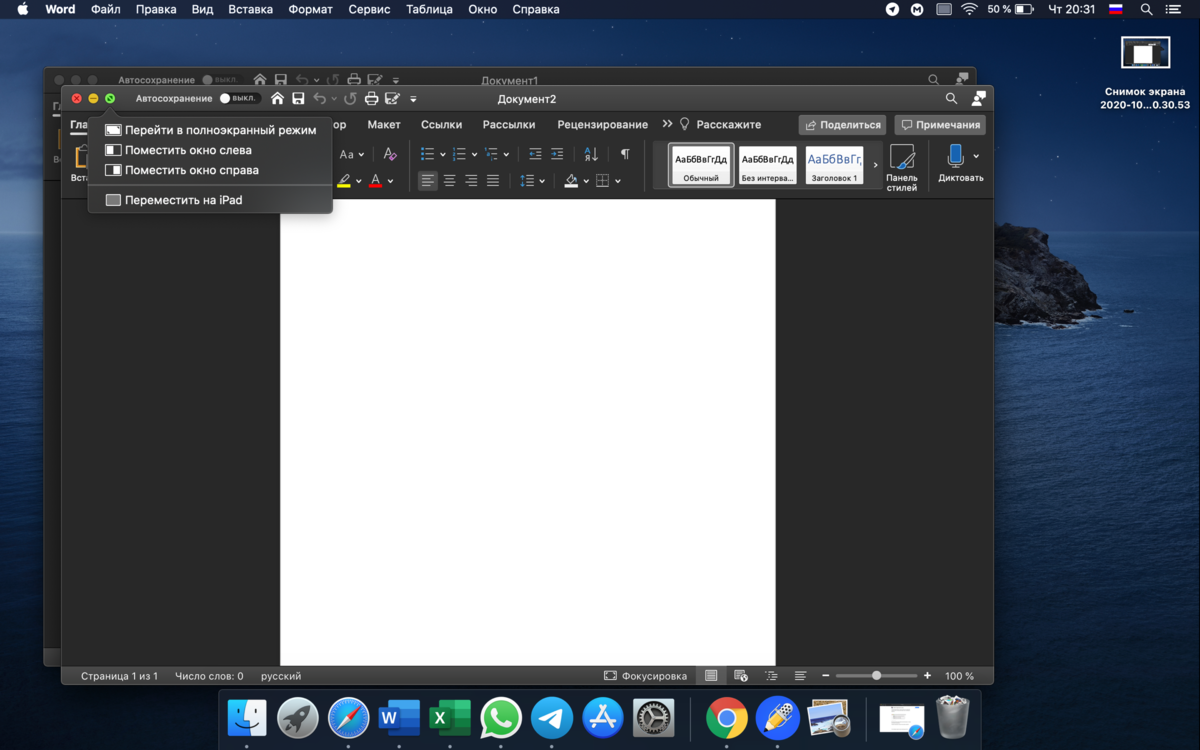Viewport: 1200px width, 750px height.
Task: Click Страница 1 из 1 status indicator
Action: click(119, 676)
